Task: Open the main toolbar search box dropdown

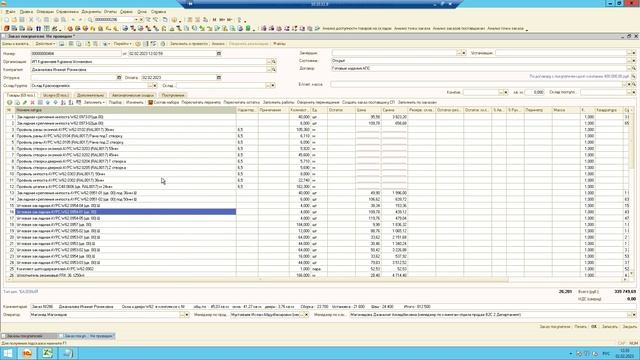Action: pos(136,20)
